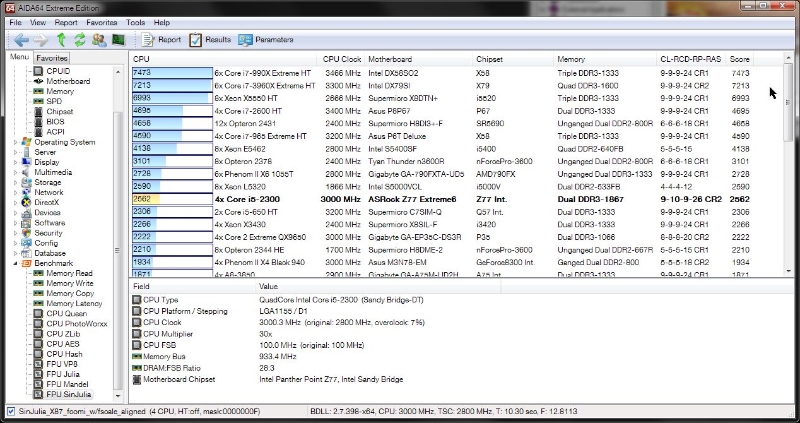This screenshot has width=800, height=423.
Task: Expand the Operating System node
Action: click(x=15, y=142)
